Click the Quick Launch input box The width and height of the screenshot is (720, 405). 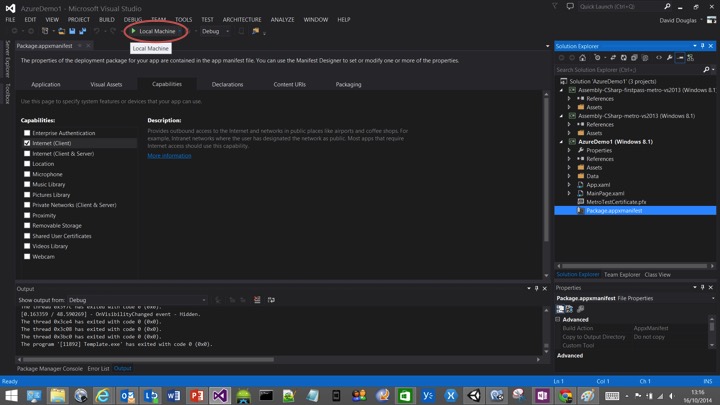[x=620, y=6]
